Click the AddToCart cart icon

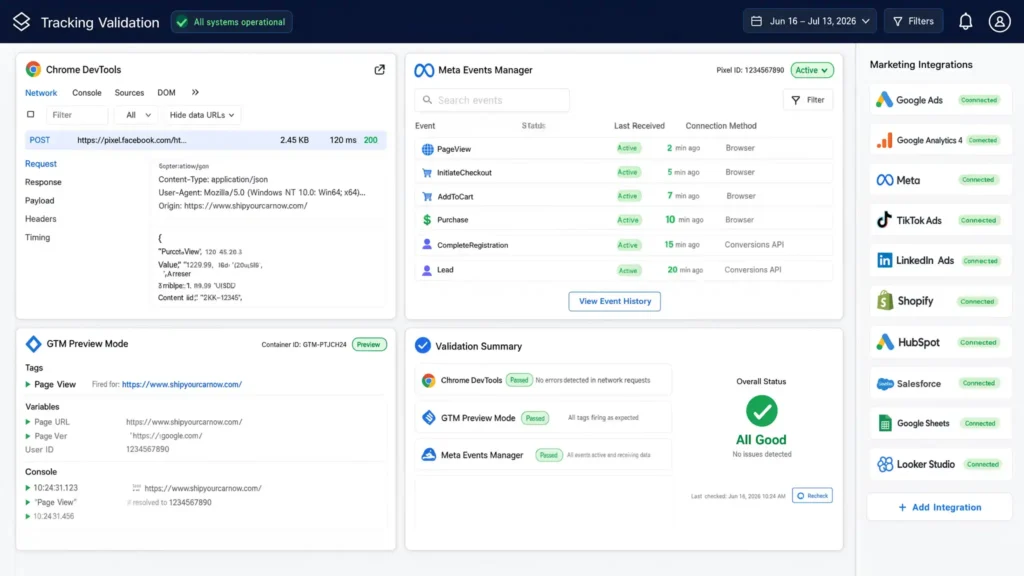click(x=427, y=196)
